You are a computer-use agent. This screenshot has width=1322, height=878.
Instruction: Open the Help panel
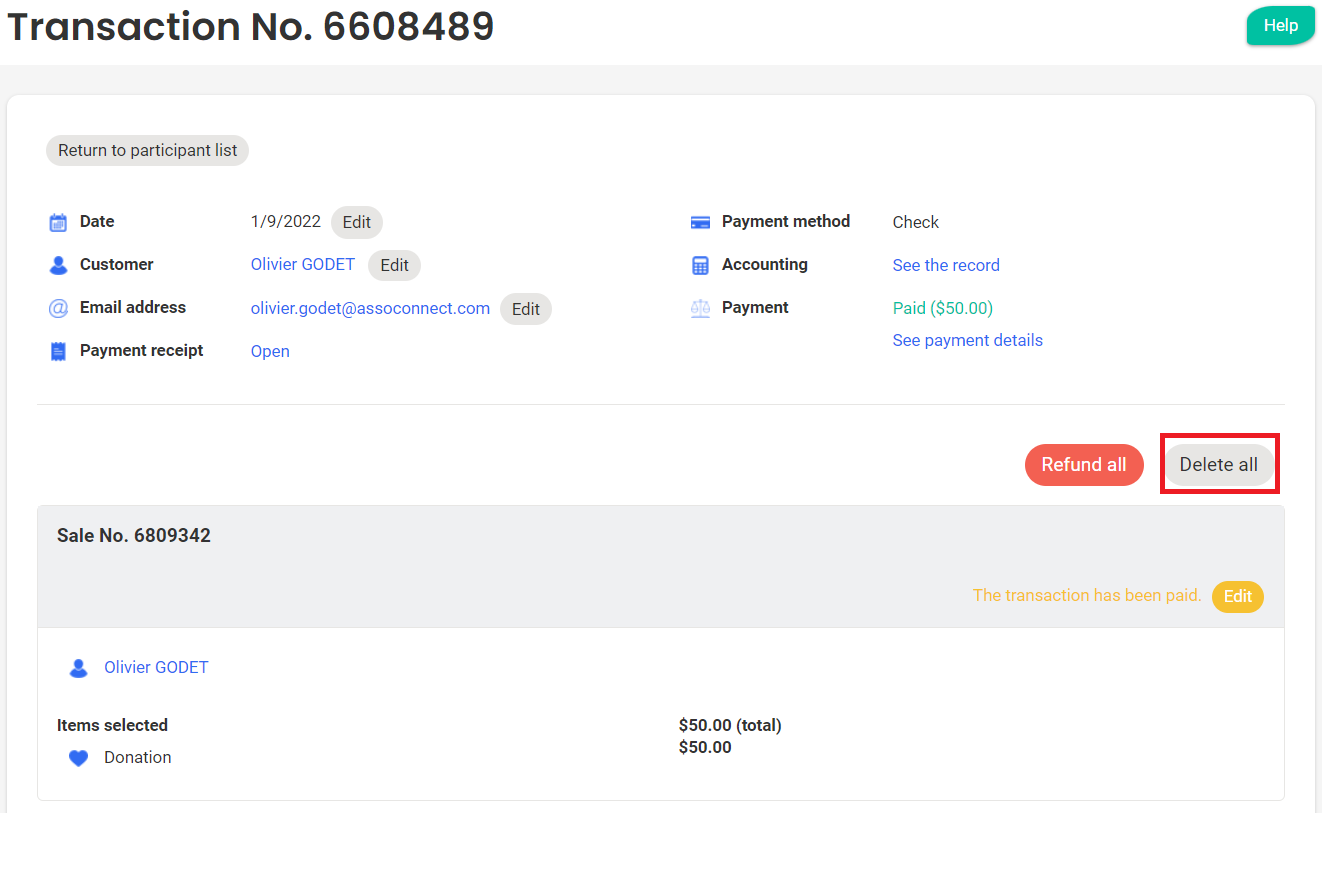pos(1280,26)
